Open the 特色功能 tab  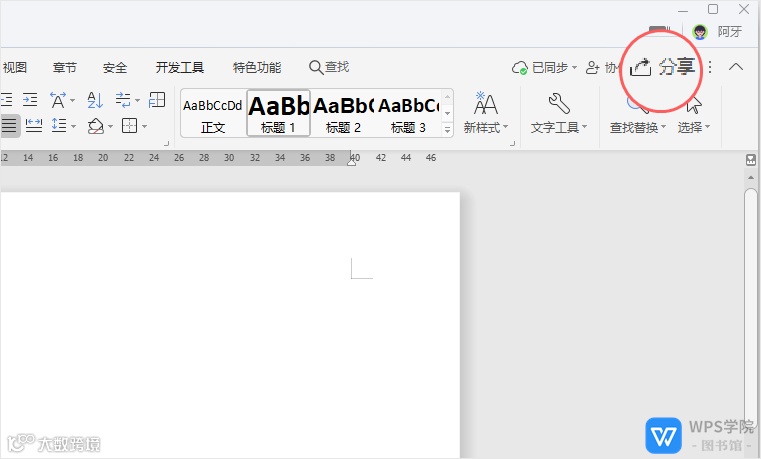pyautogui.click(x=257, y=67)
